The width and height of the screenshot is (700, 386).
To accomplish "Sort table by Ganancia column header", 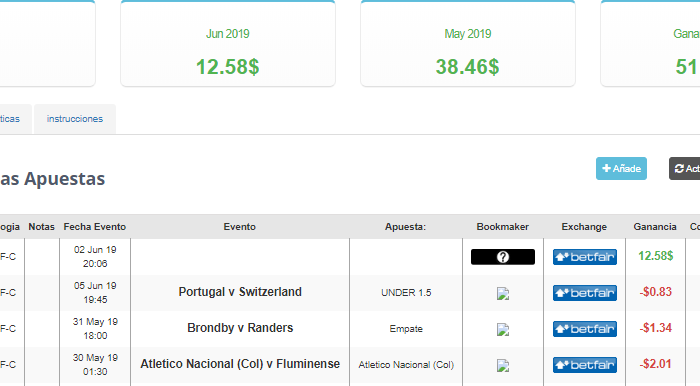I will tap(655, 227).
